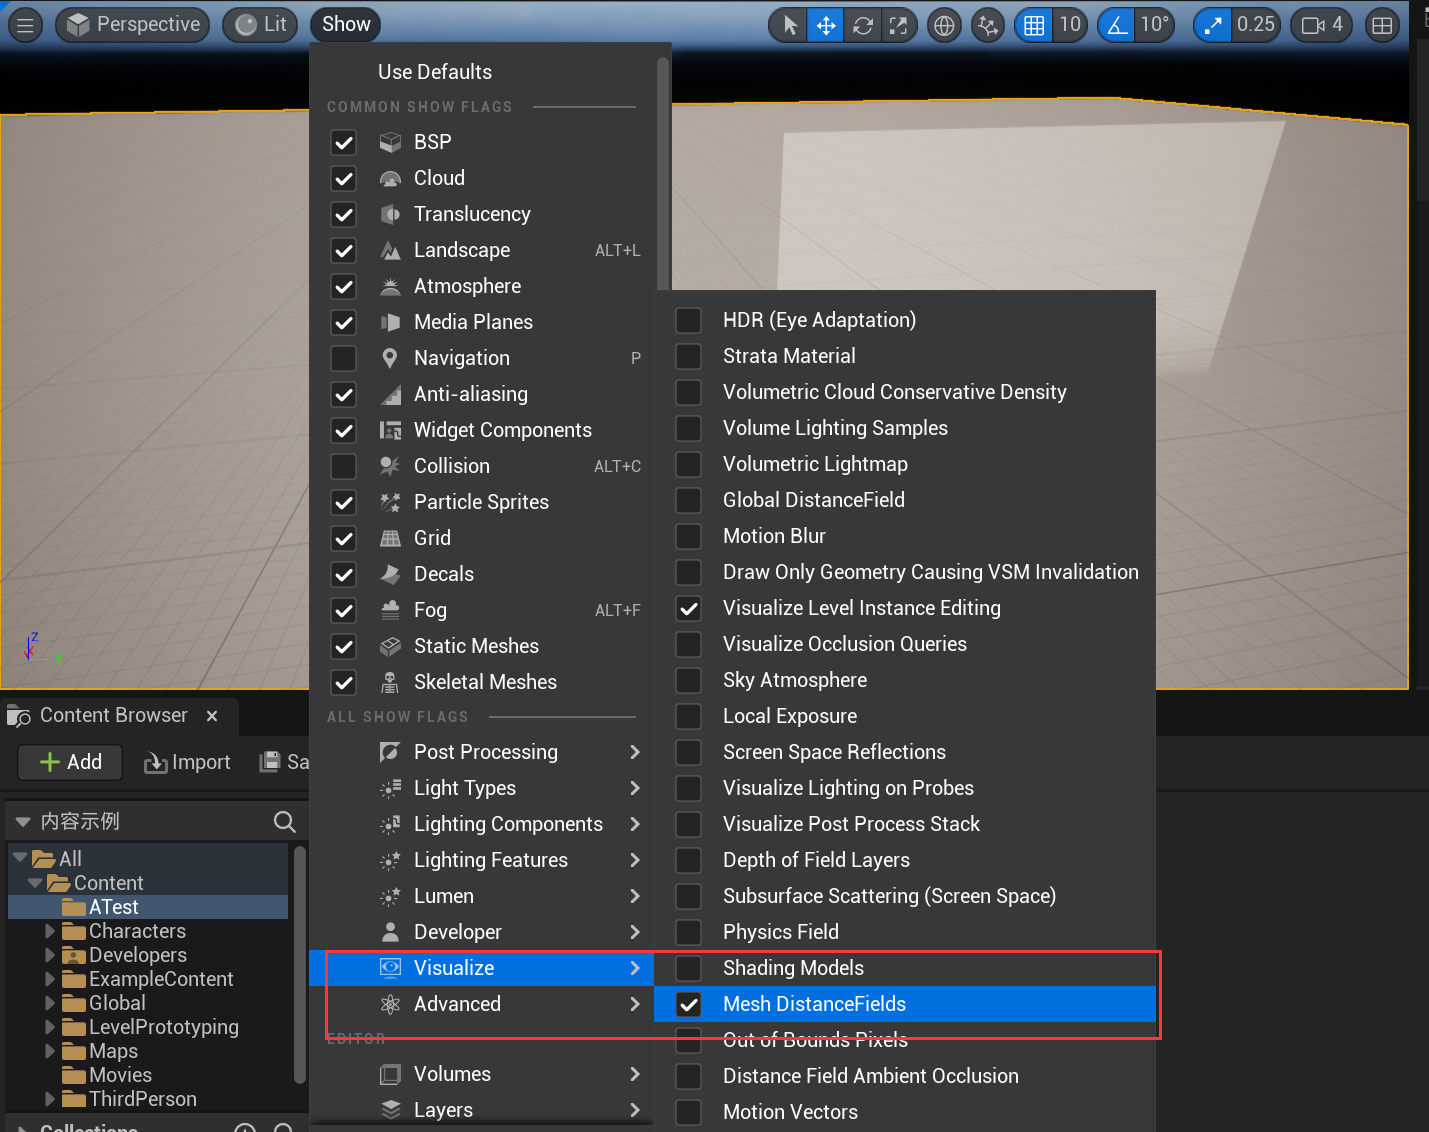The image size is (1429, 1132).
Task: Activate the scale tool
Action: pyautogui.click(x=898, y=25)
